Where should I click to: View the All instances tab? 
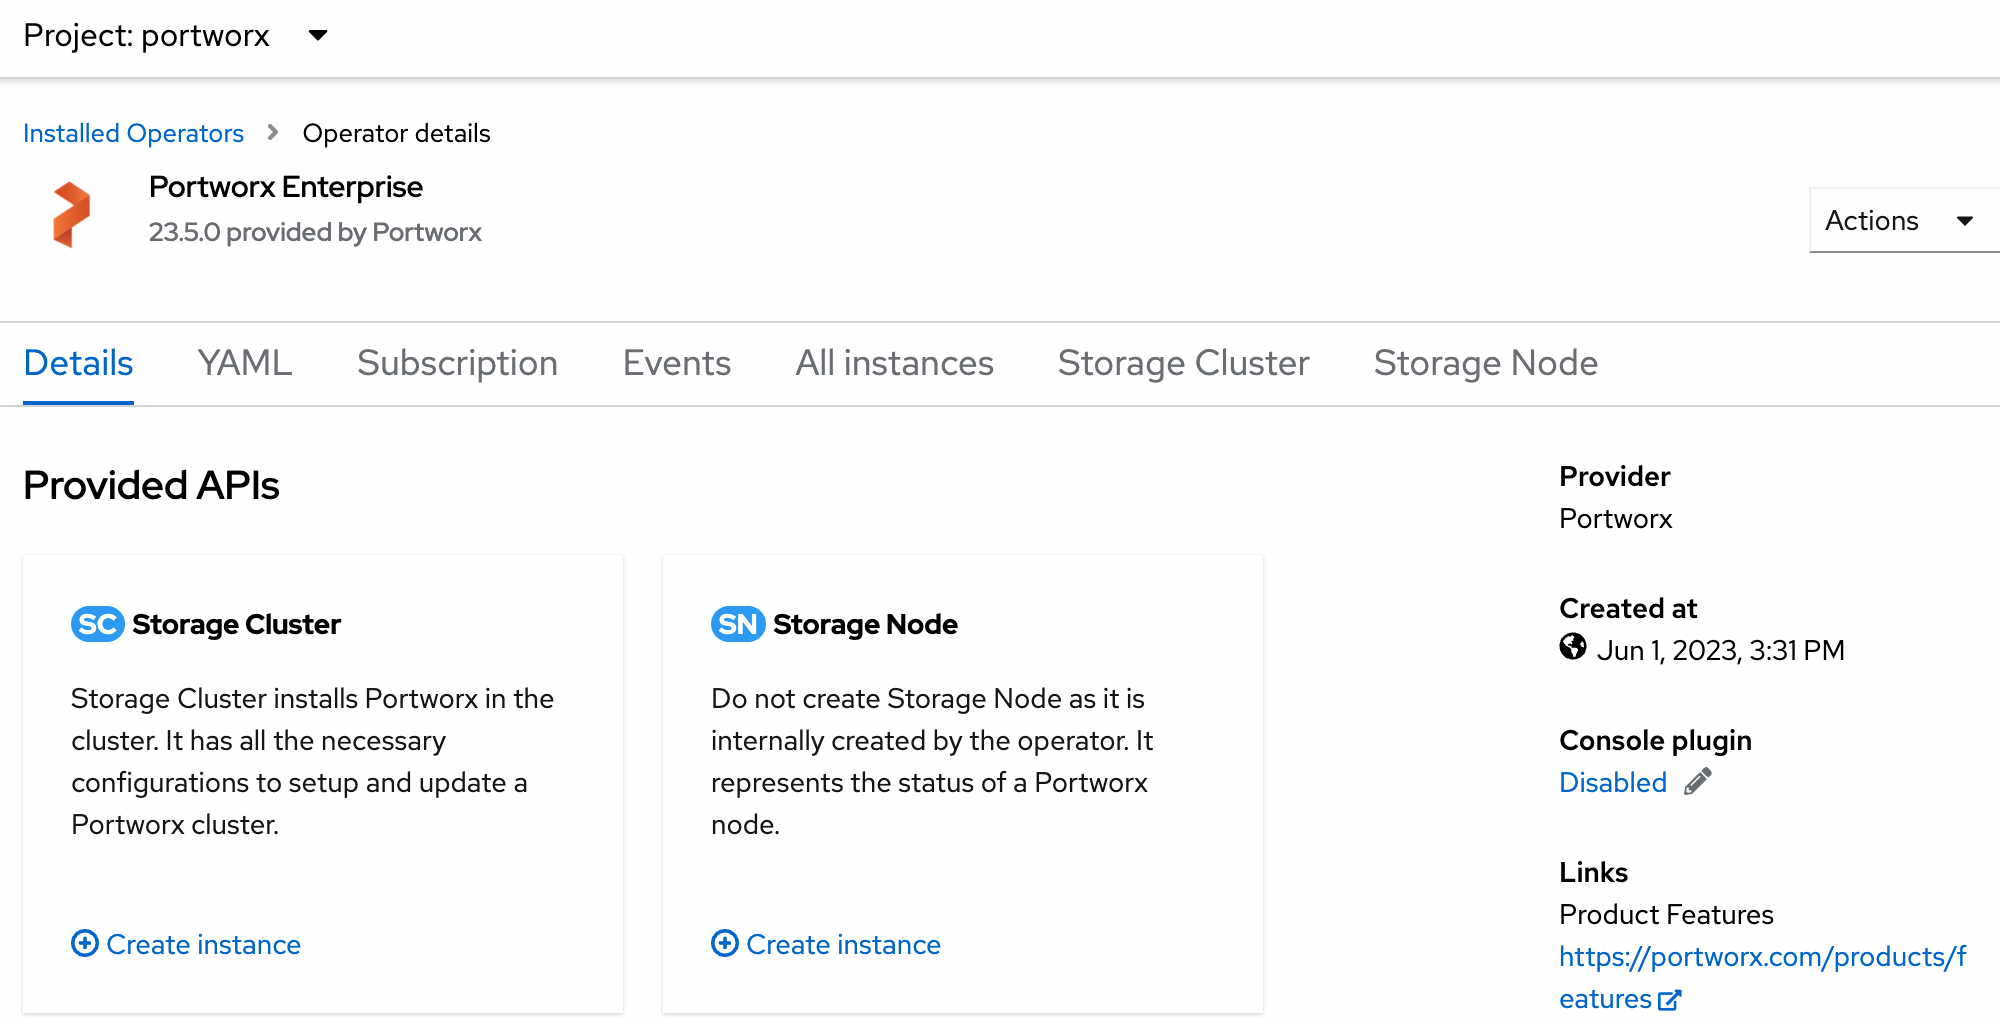pos(893,363)
